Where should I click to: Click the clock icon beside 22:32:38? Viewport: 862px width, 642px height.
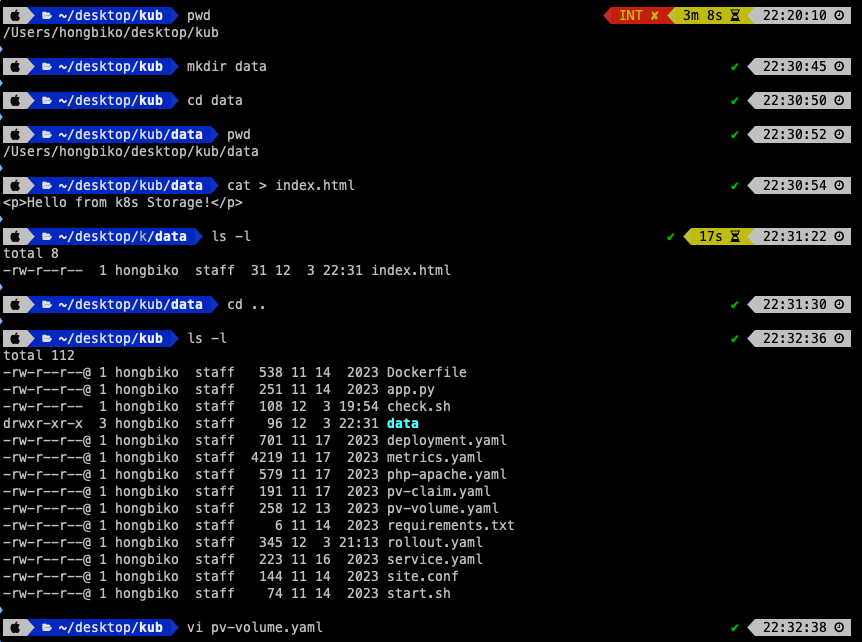coord(839,628)
